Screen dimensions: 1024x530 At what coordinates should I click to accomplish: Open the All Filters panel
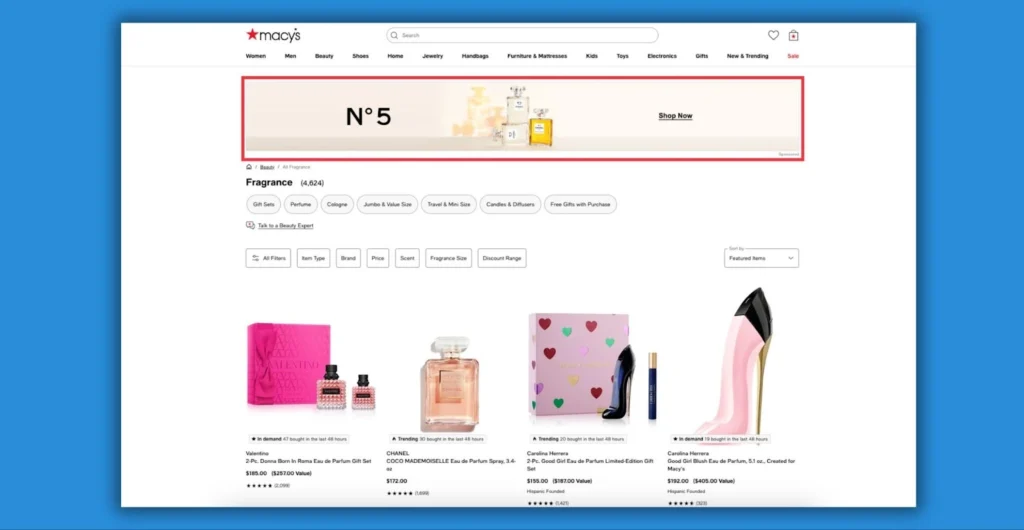268,258
